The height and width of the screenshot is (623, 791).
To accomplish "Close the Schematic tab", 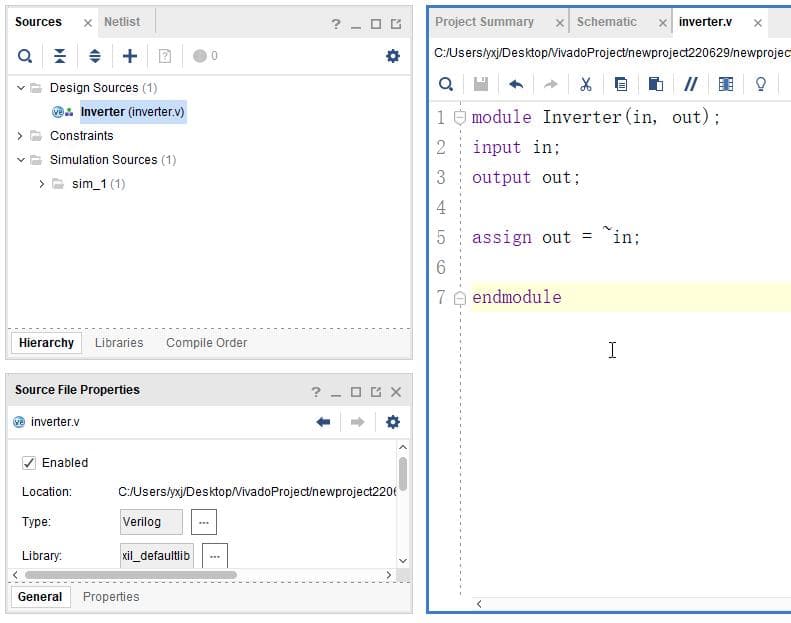I will coord(663,23).
